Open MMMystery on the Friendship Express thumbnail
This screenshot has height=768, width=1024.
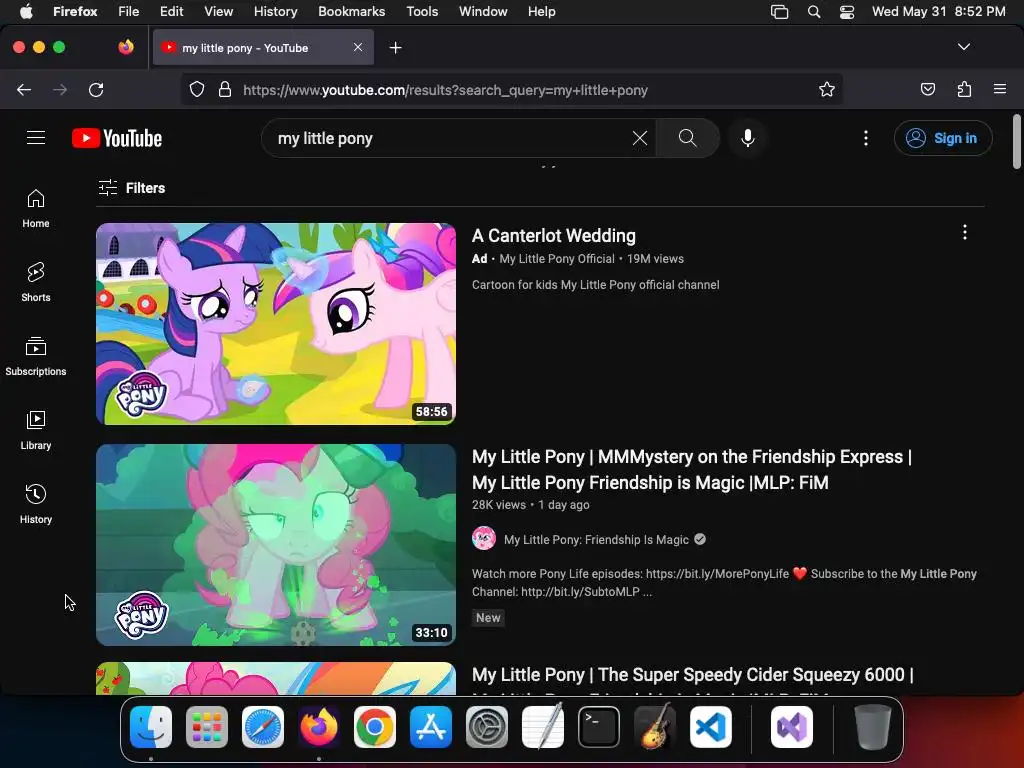pyautogui.click(x=276, y=545)
